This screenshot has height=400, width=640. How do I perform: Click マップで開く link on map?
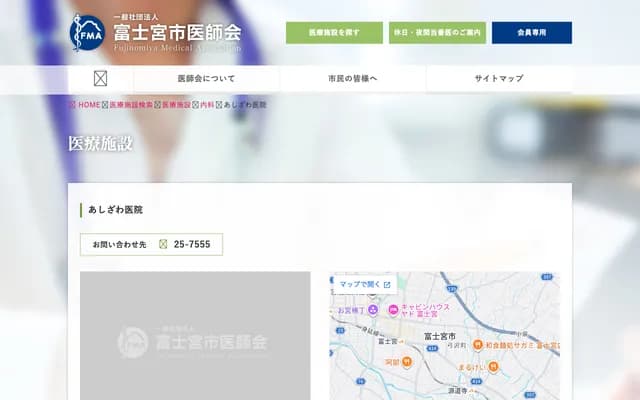click(365, 284)
